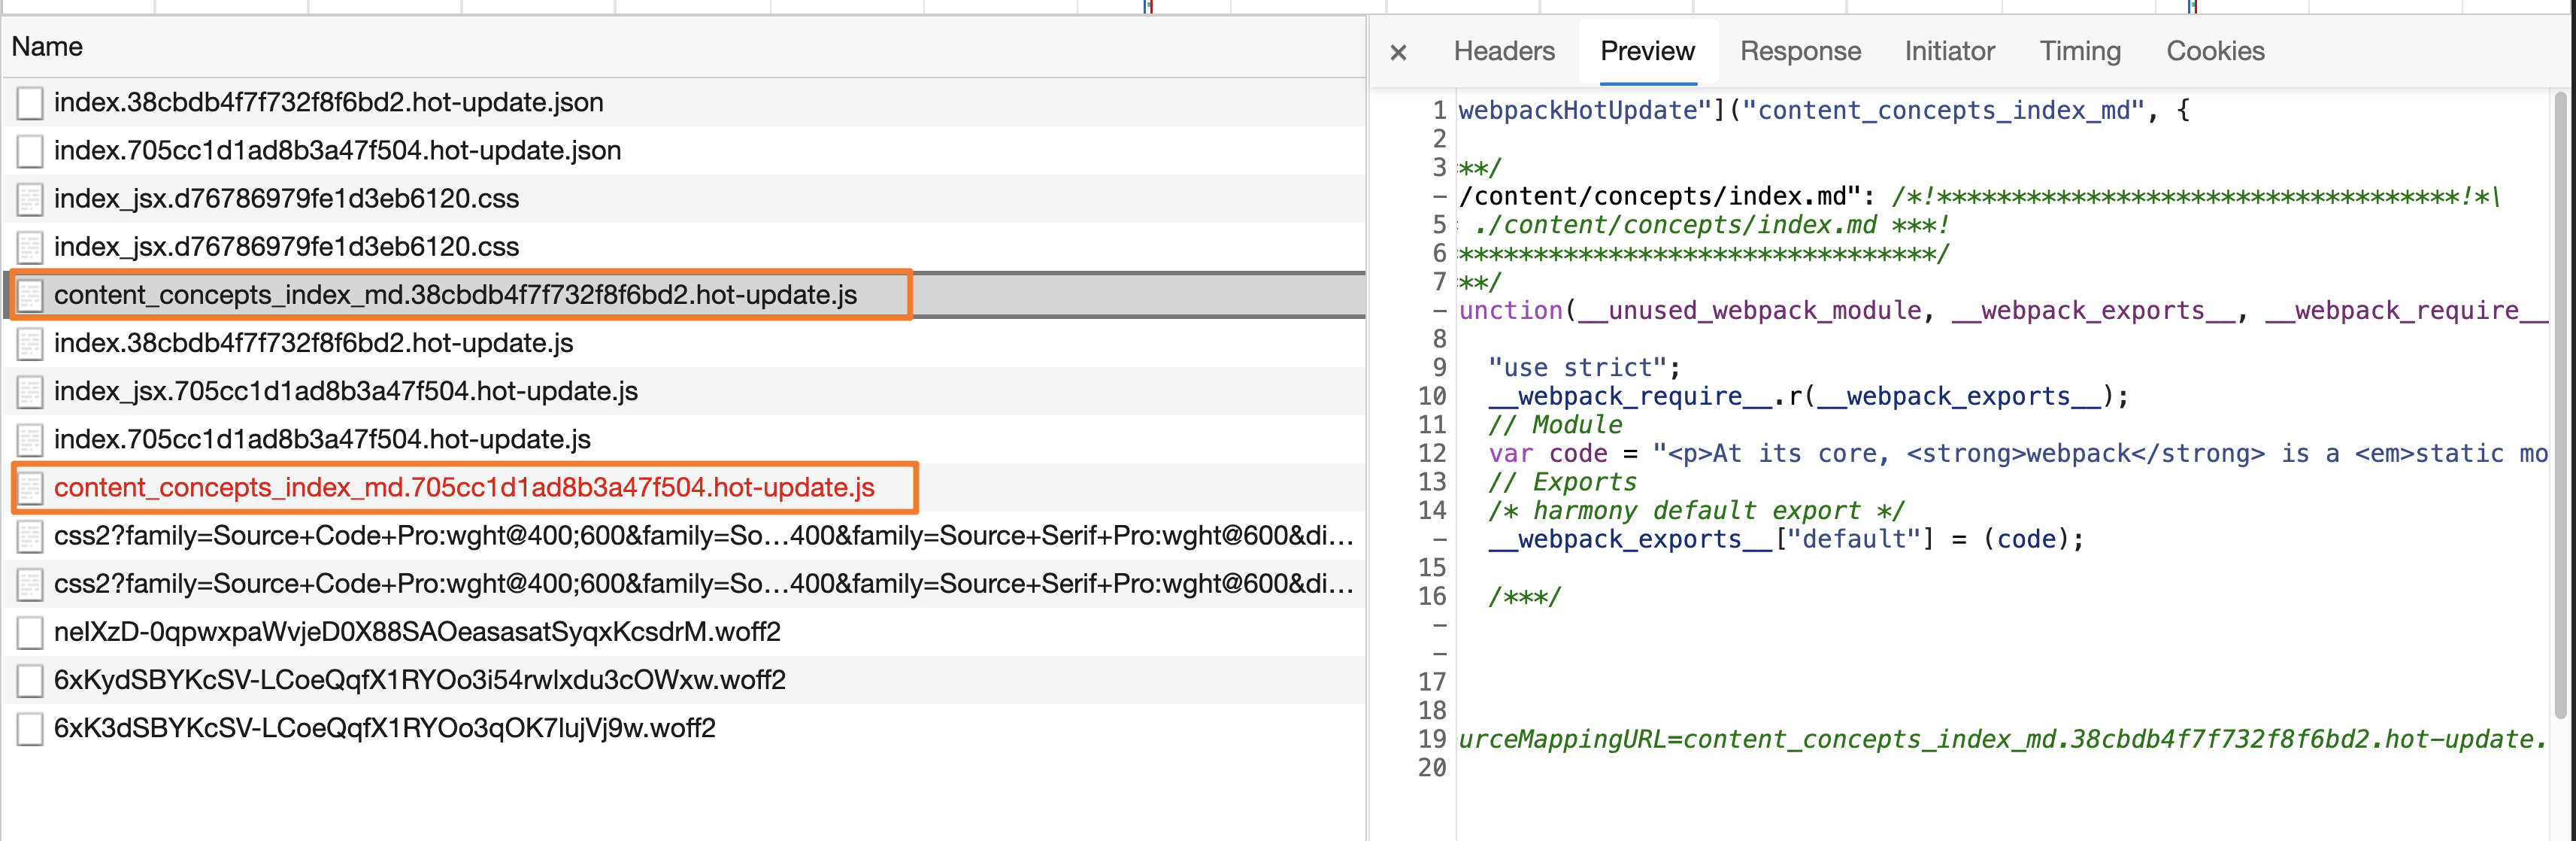Screen dimensions: 2576x841
Task: Click the file icon beside the nelXzD woff2 font request
Action: tap(29, 633)
